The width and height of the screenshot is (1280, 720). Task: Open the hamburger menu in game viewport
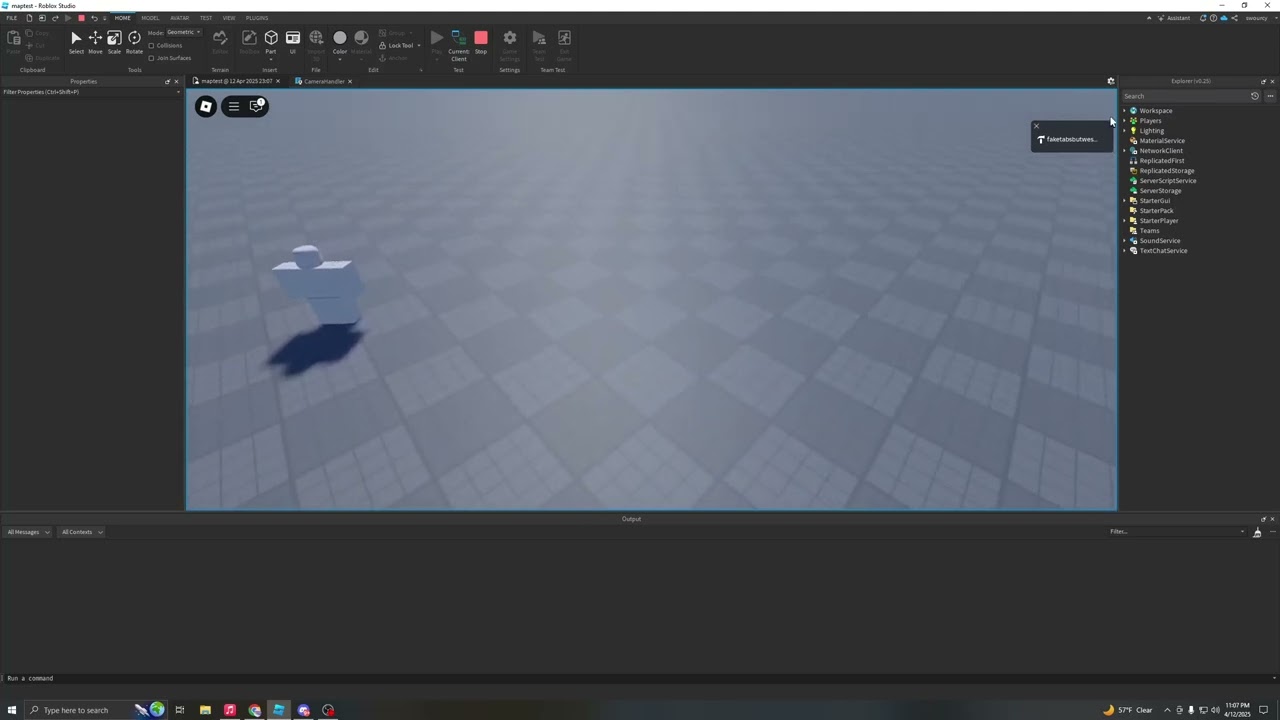[234, 106]
